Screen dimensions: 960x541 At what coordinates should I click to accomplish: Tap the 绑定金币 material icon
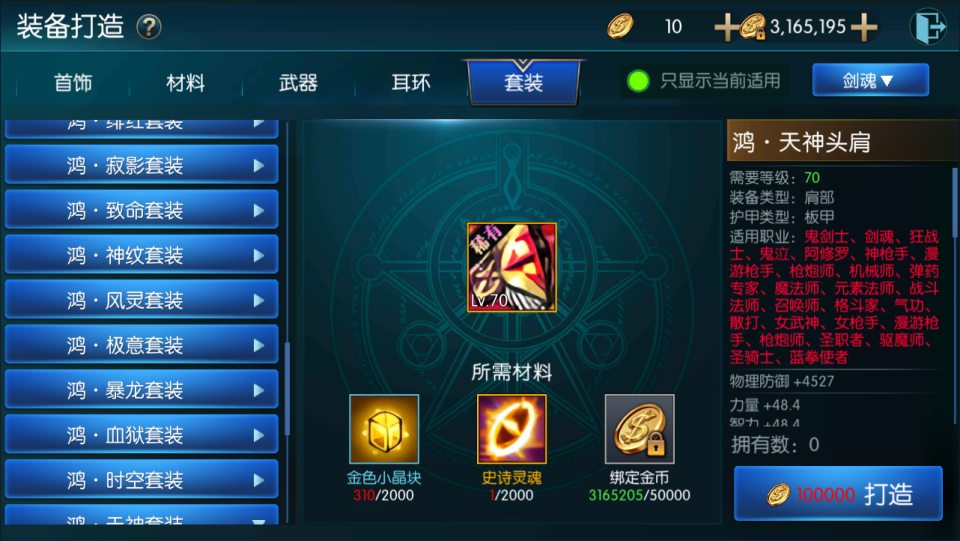point(640,429)
